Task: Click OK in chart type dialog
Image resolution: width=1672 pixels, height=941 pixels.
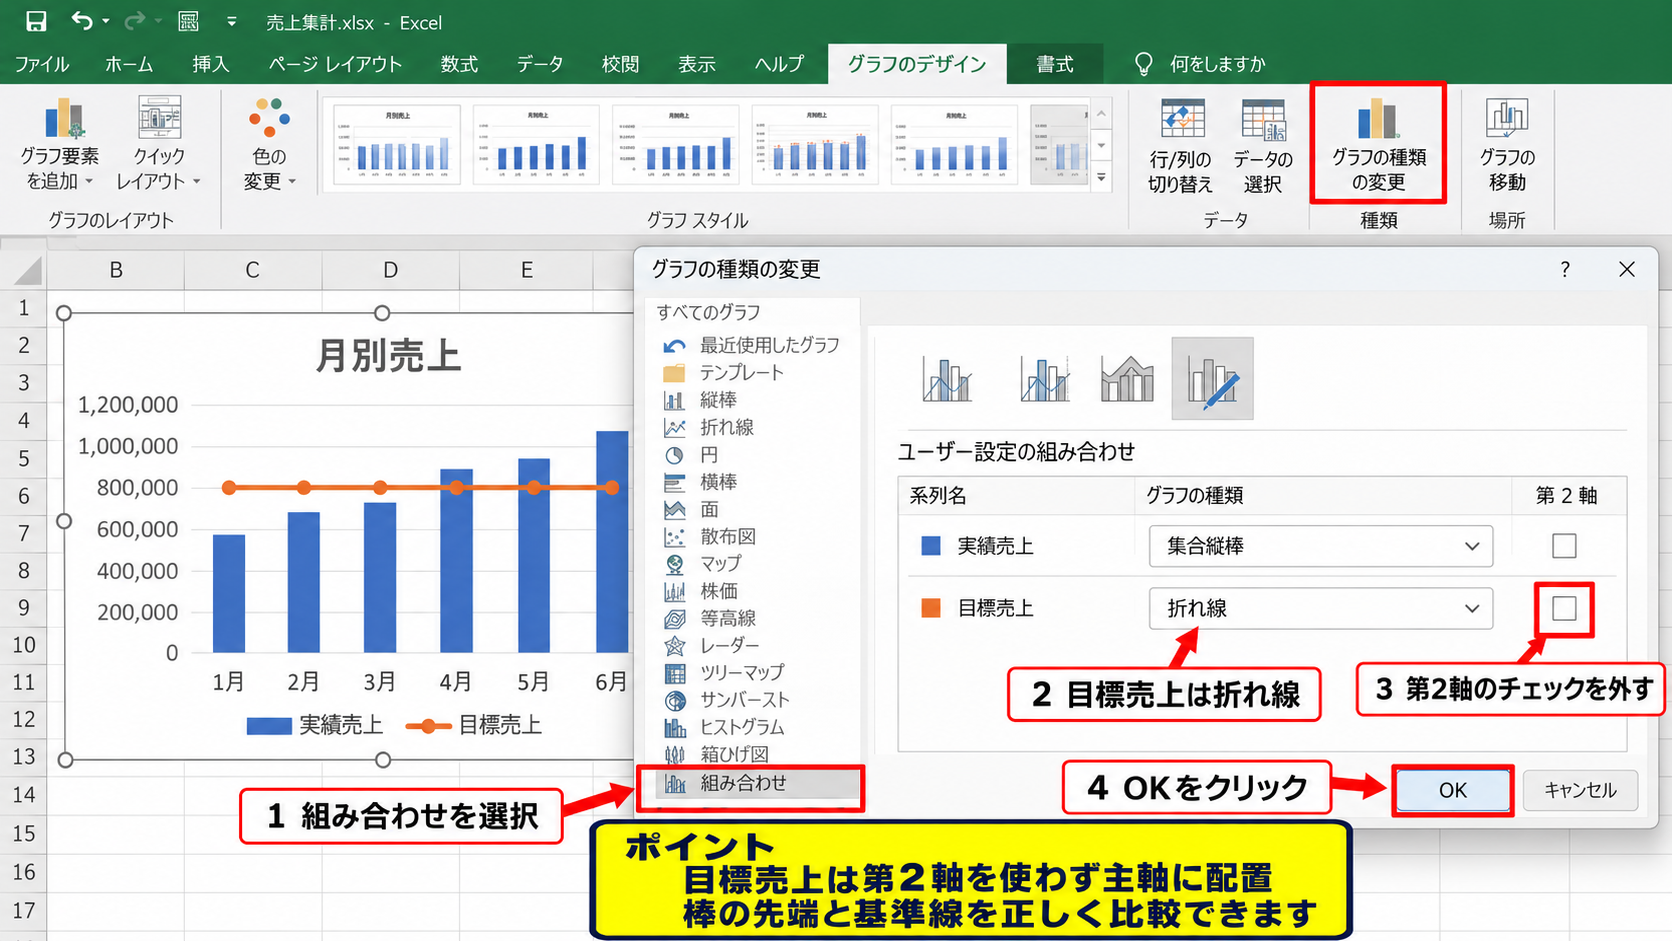Action: [1452, 790]
